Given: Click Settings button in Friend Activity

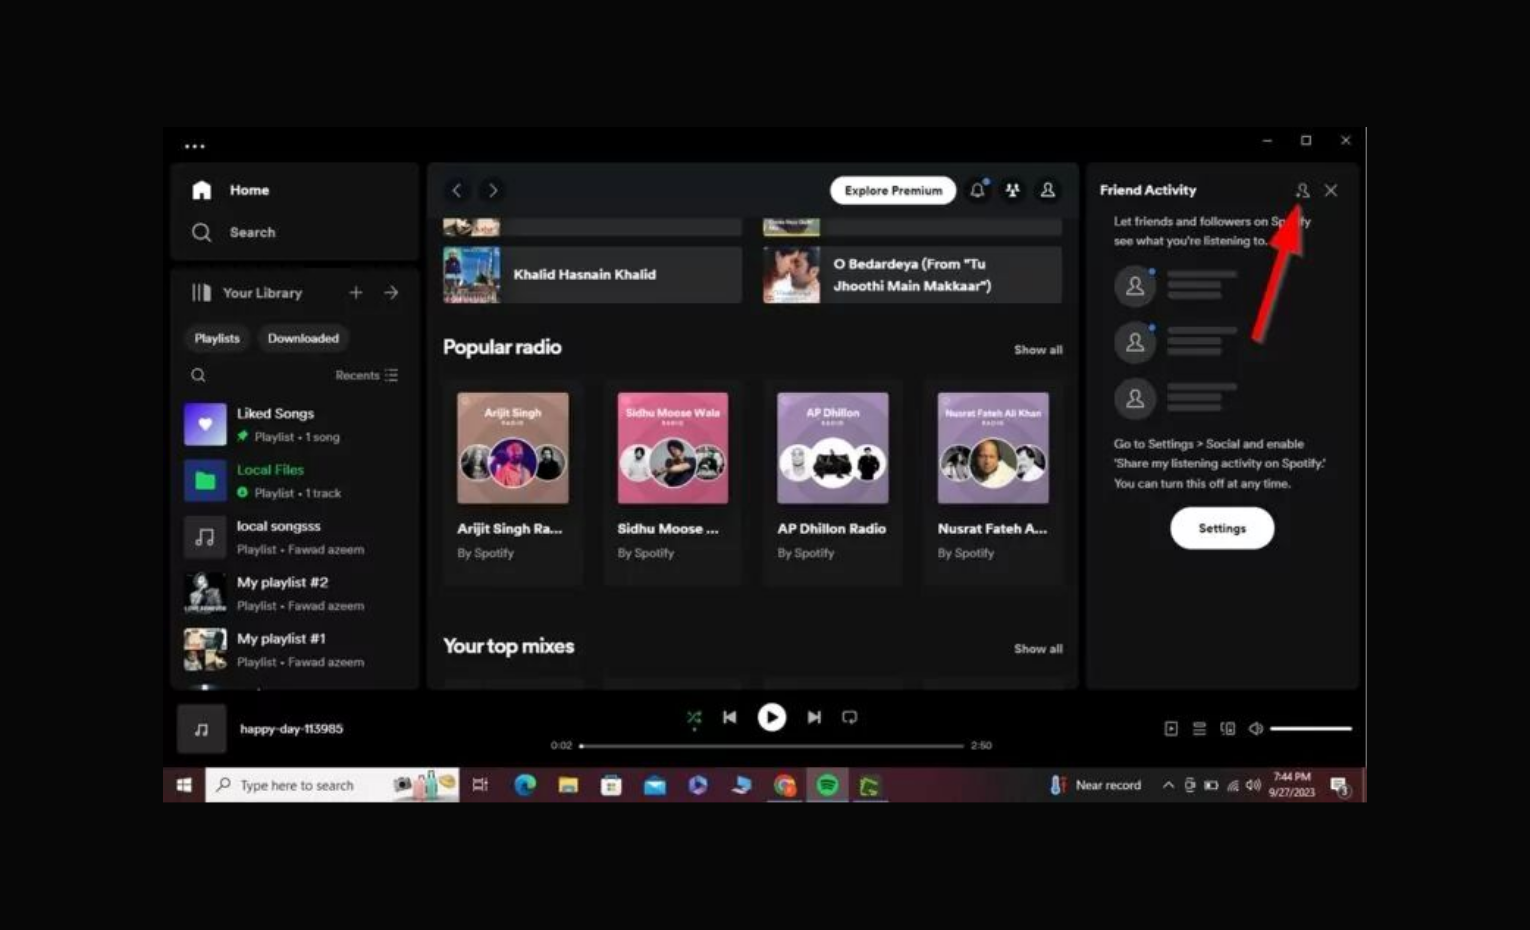Looking at the screenshot, I should (1222, 528).
